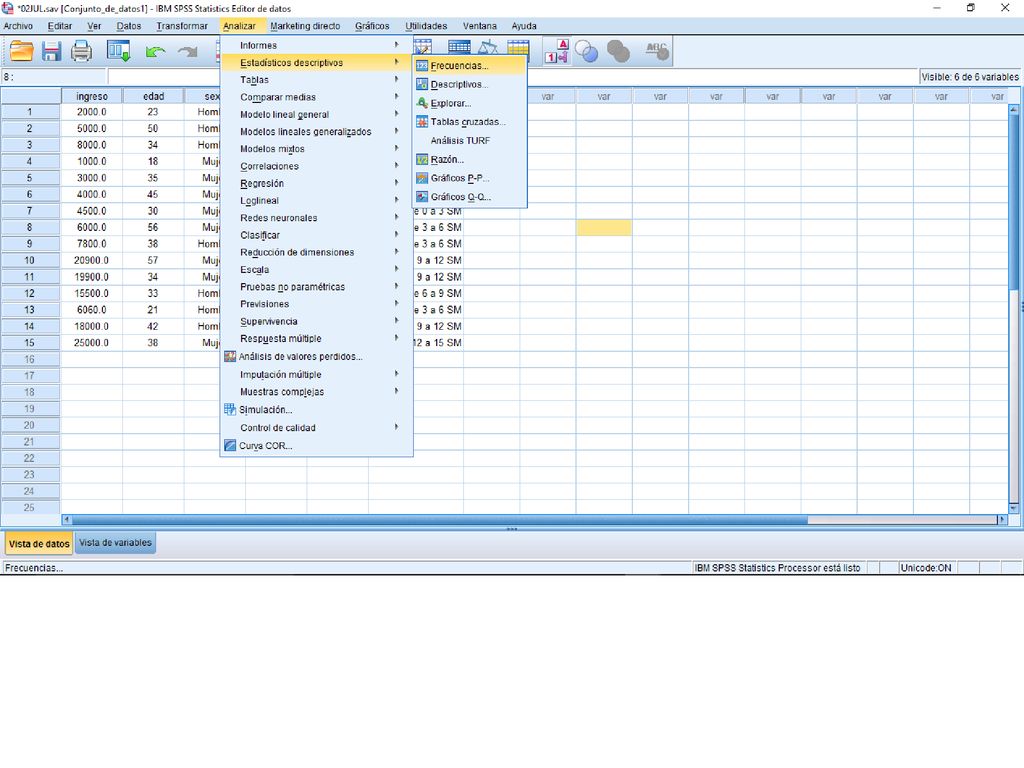1024x768 pixels.
Task: Click the Unicode:ON status bar entry
Action: [x=925, y=568]
